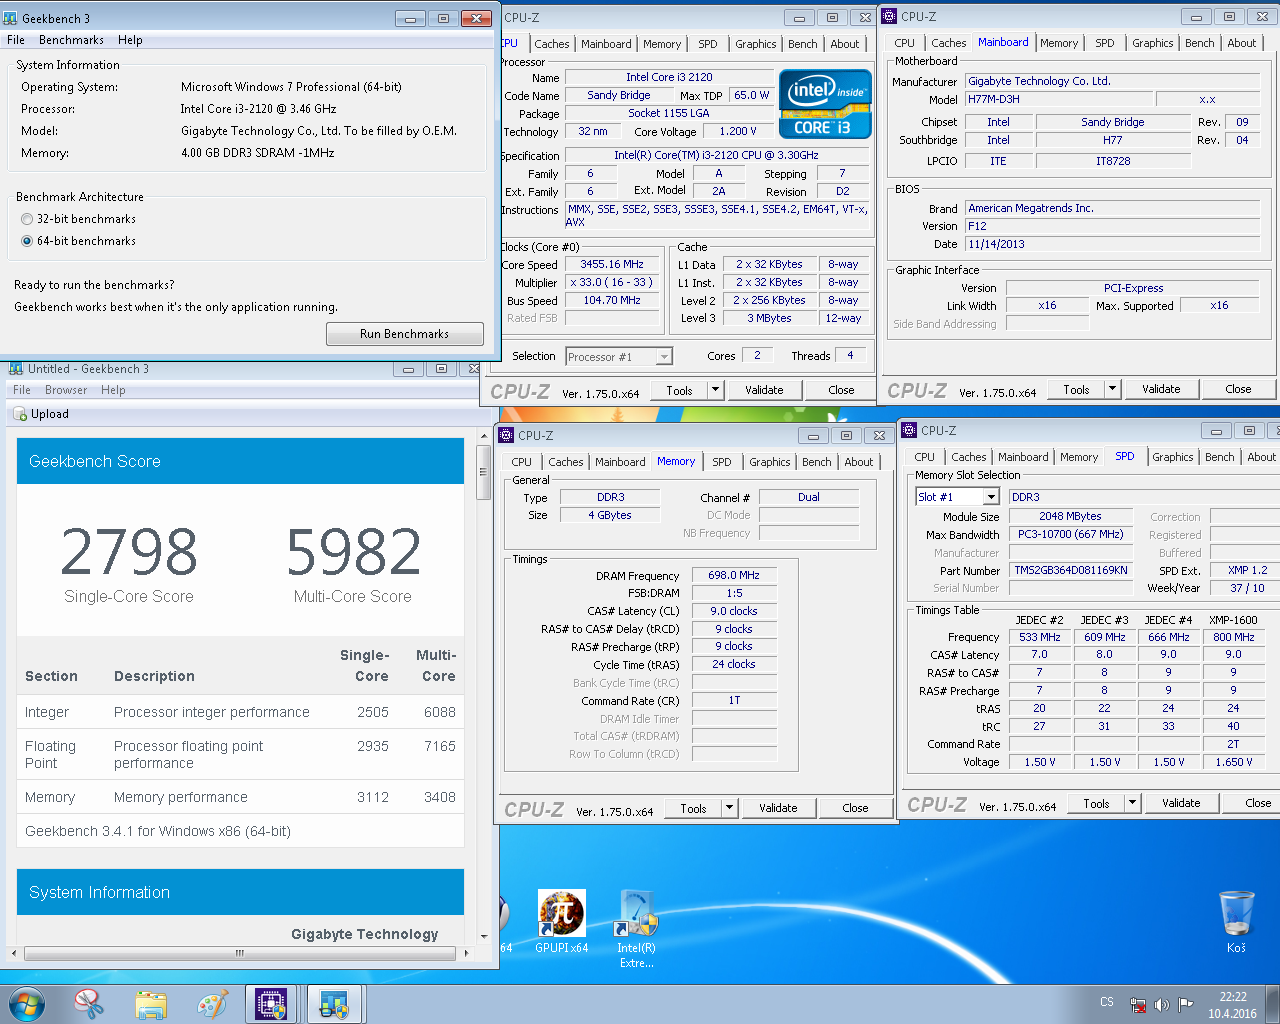Open Memory tab in CPU-Z Mainboard window
This screenshot has width=1280, height=1024.
click(1059, 43)
